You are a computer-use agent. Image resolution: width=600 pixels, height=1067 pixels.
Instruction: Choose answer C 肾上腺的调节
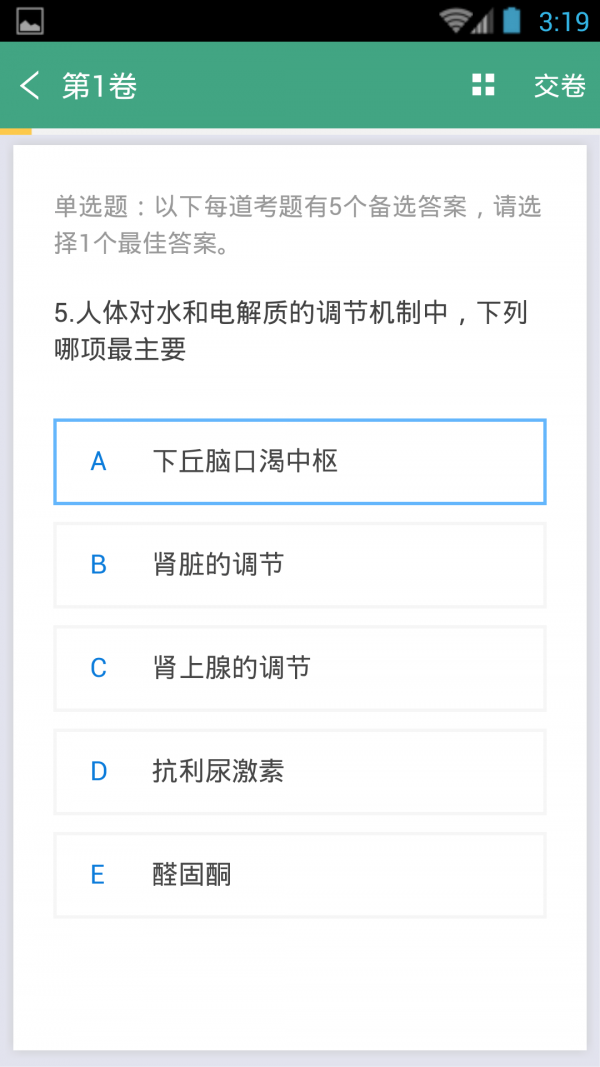[299, 668]
